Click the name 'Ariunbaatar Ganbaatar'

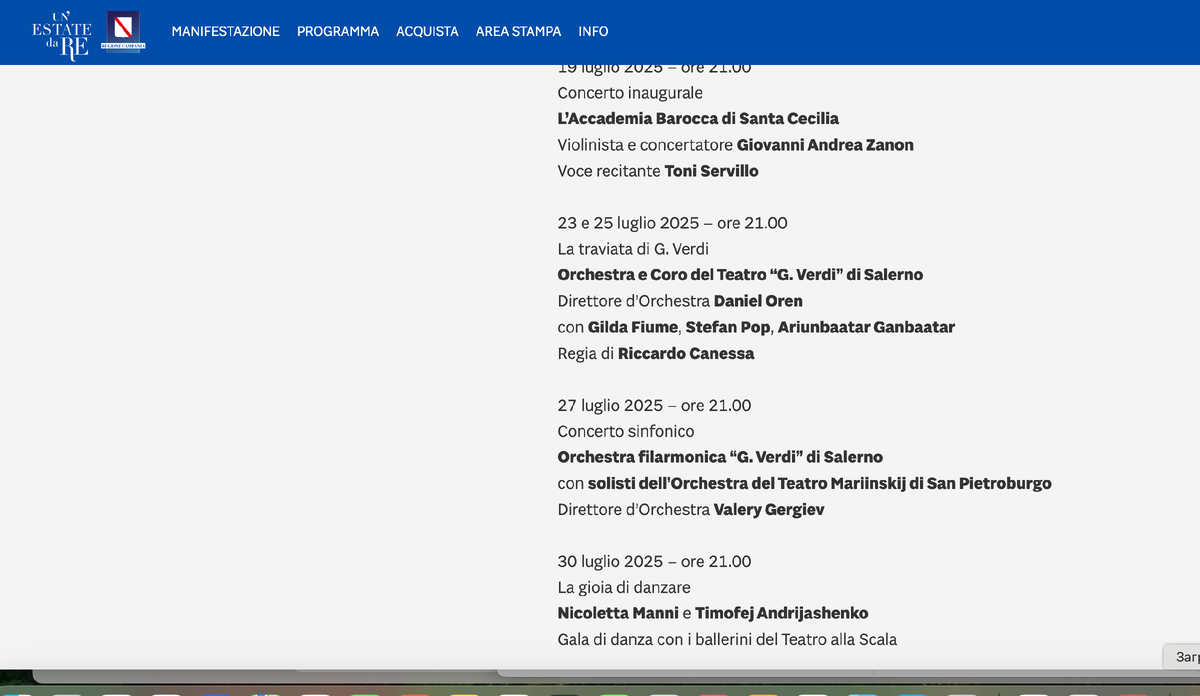click(x=866, y=327)
